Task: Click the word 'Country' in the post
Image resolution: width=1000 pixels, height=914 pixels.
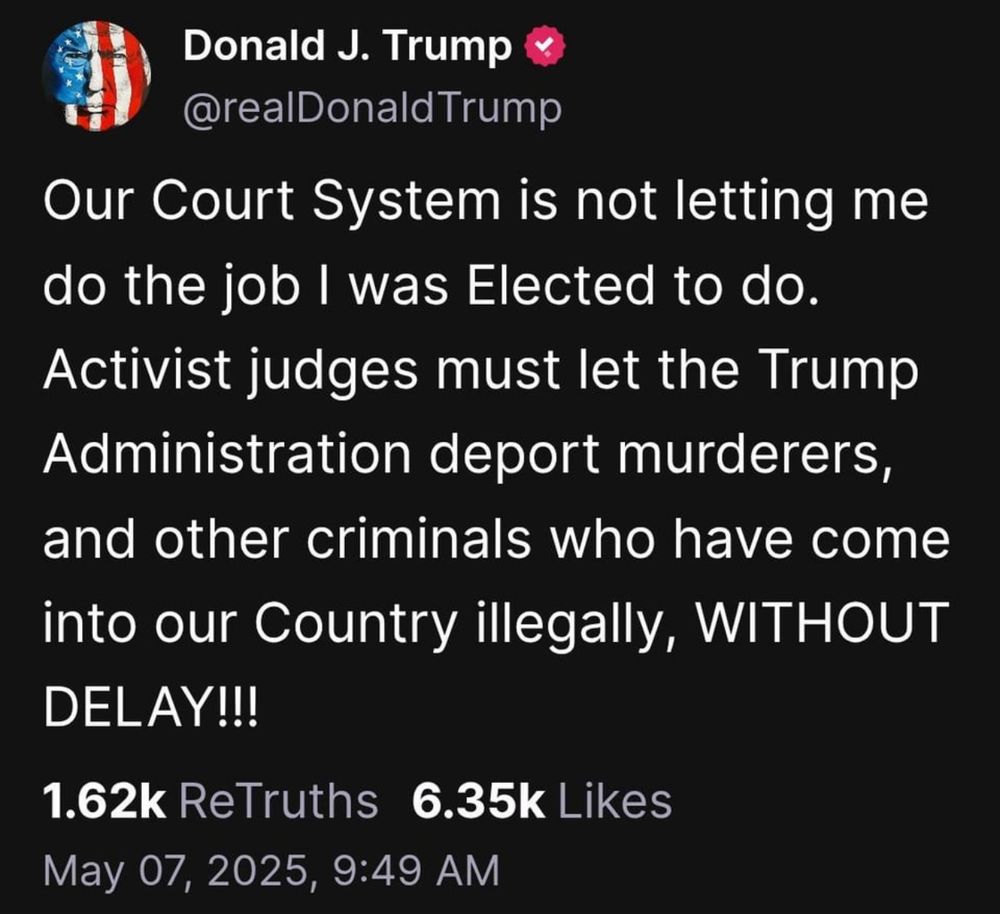Action: click(357, 624)
